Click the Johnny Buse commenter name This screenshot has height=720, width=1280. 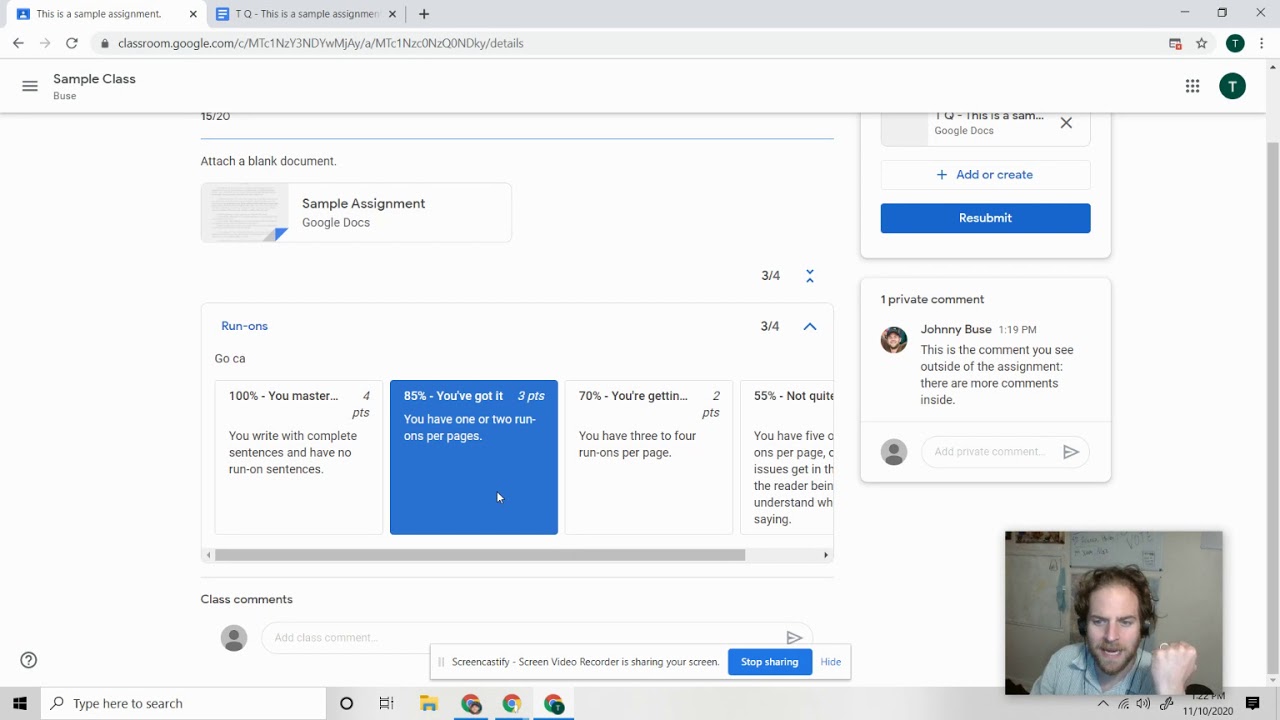(x=956, y=329)
